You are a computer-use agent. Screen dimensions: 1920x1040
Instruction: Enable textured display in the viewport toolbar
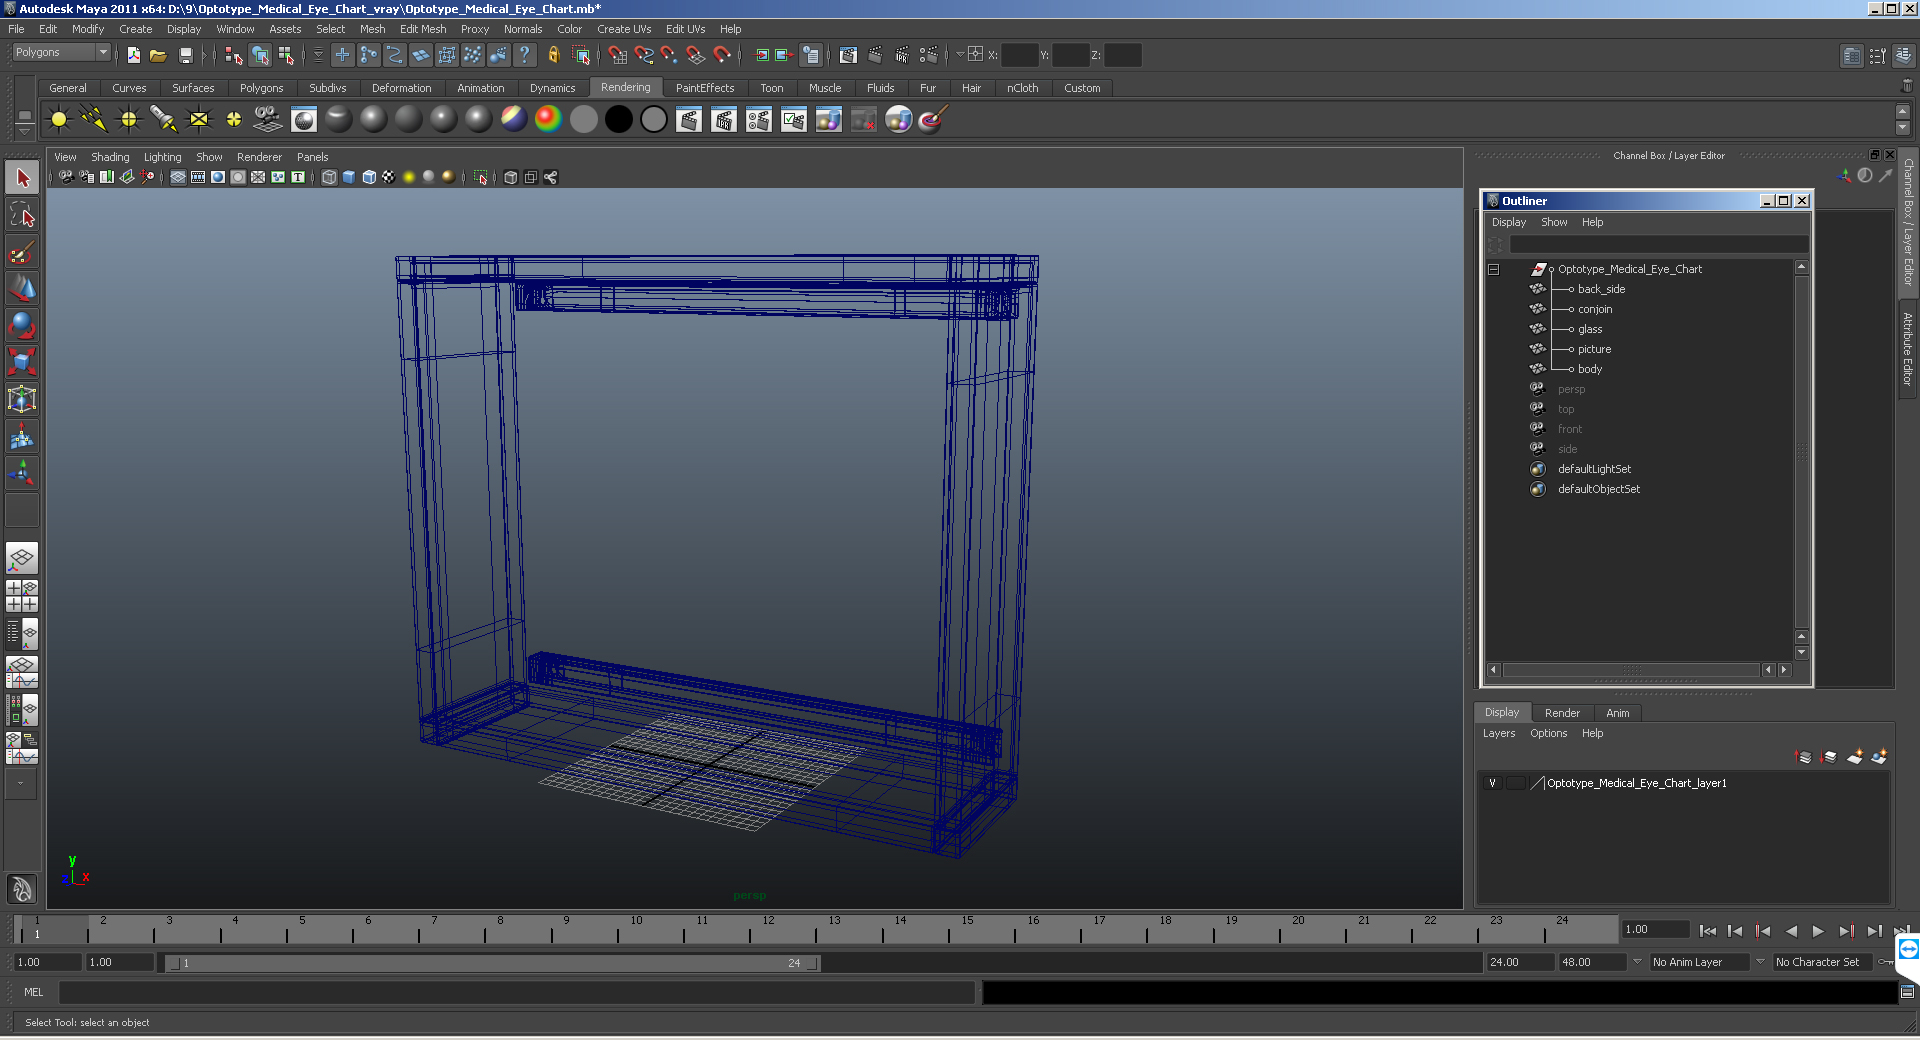(x=388, y=177)
